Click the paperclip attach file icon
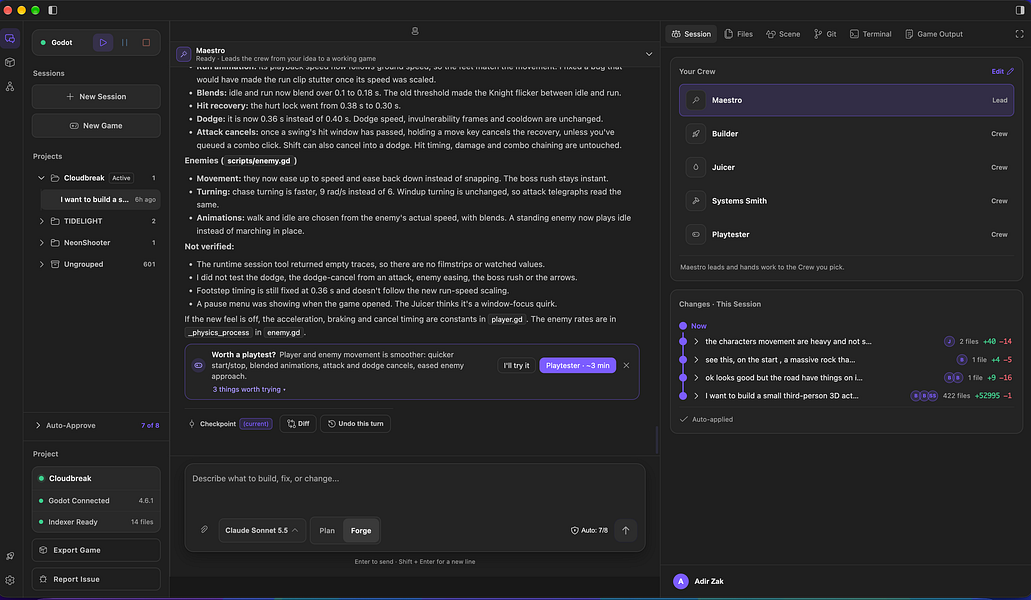This screenshot has height=600, width=1031. pos(204,530)
